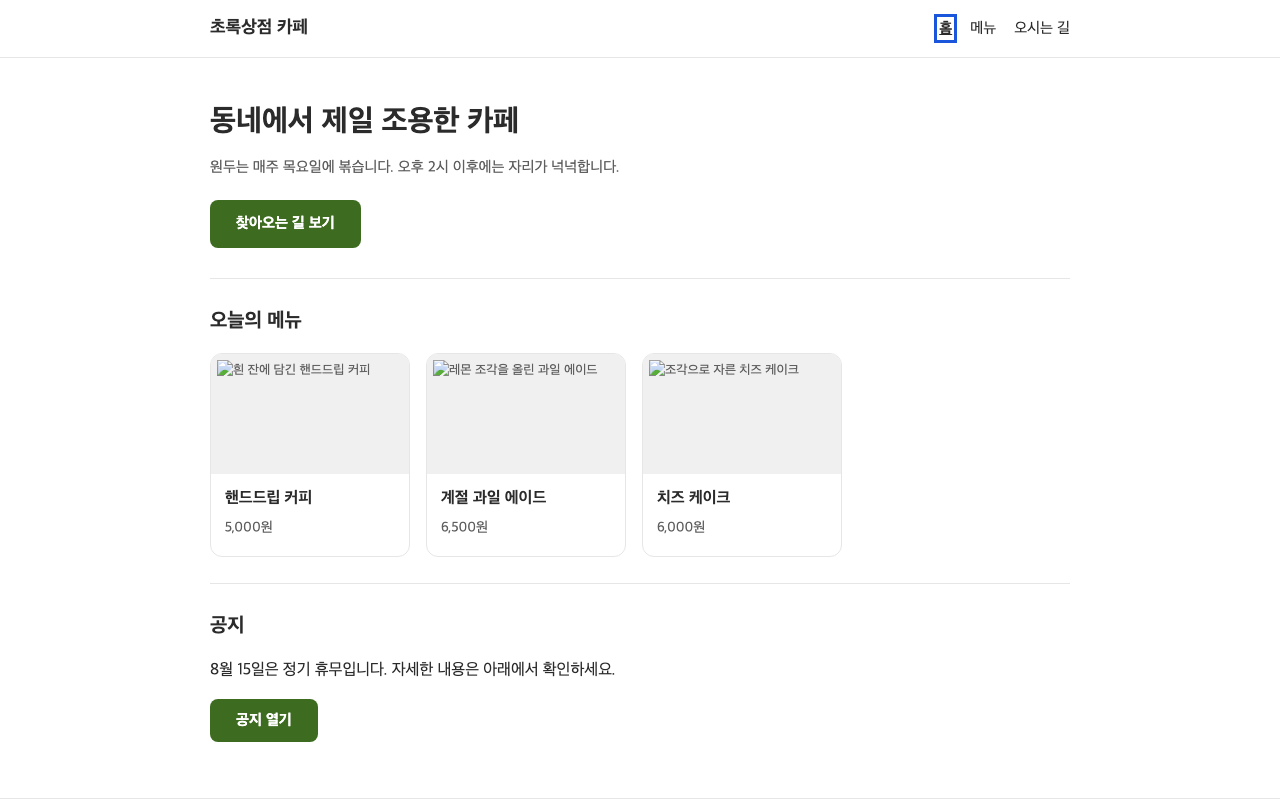Click the 5,000원 price label
1280x800 pixels.
249,527
